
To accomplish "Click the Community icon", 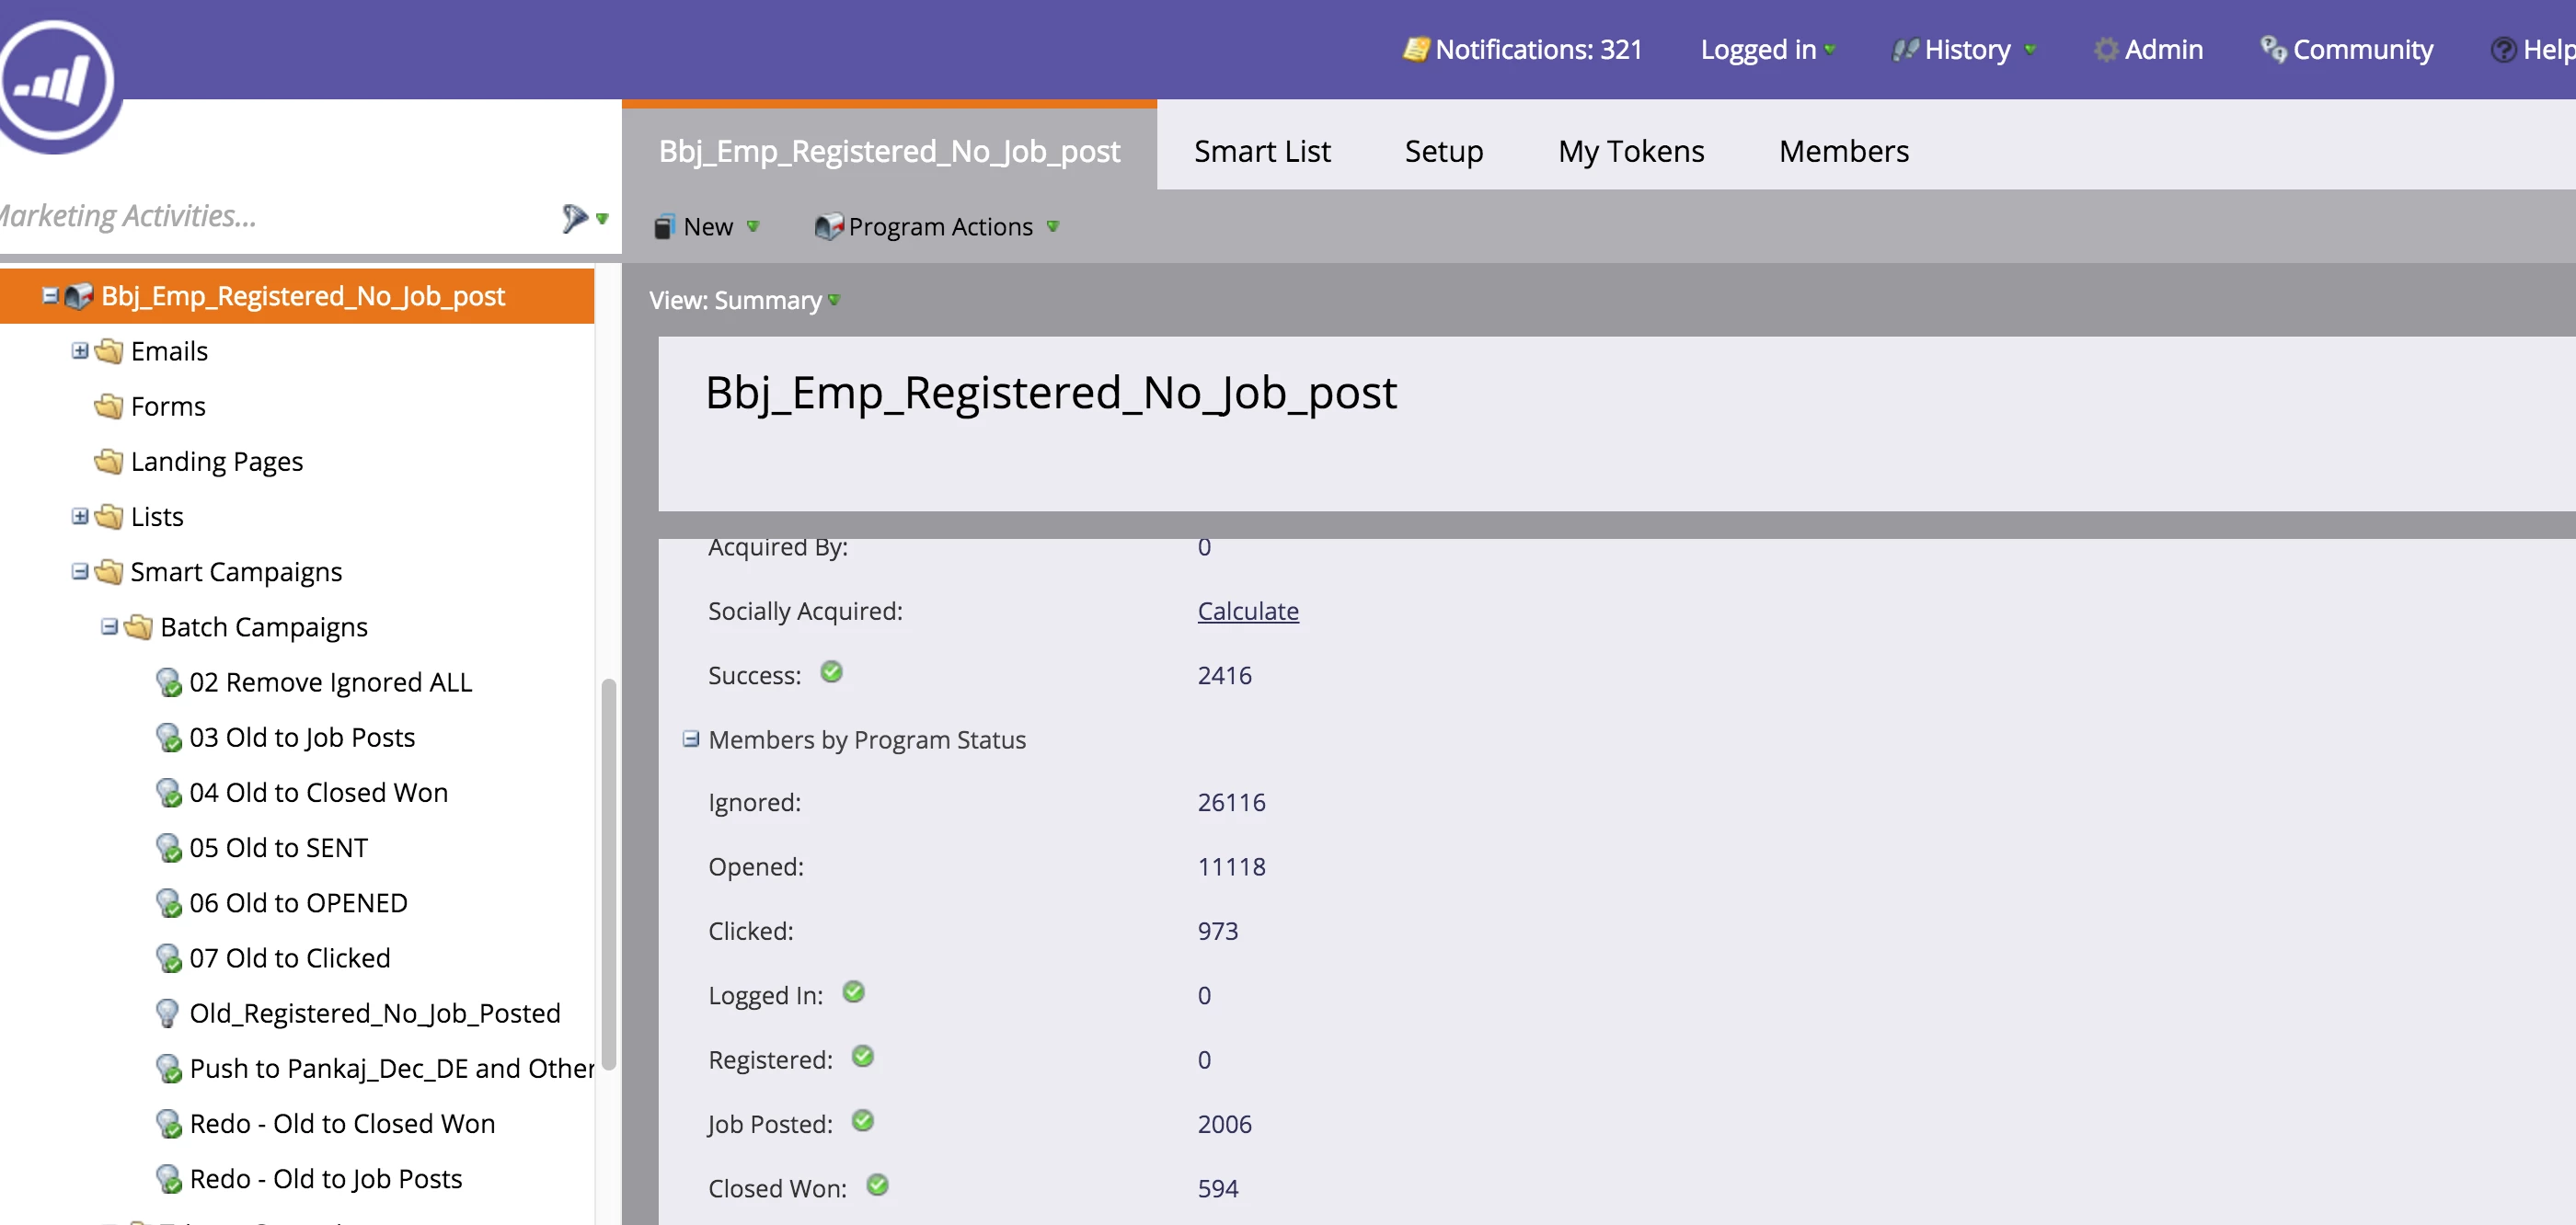I will point(2272,49).
